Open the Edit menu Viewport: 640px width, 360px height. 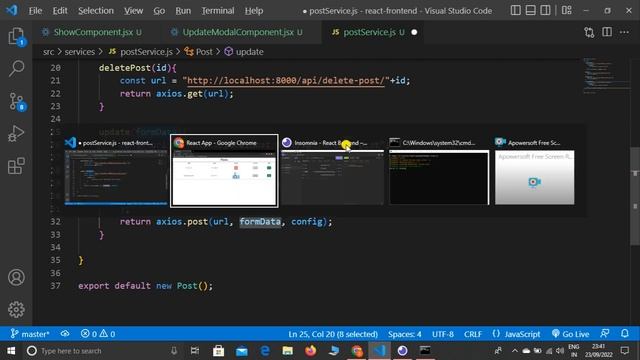pyautogui.click(x=60, y=11)
